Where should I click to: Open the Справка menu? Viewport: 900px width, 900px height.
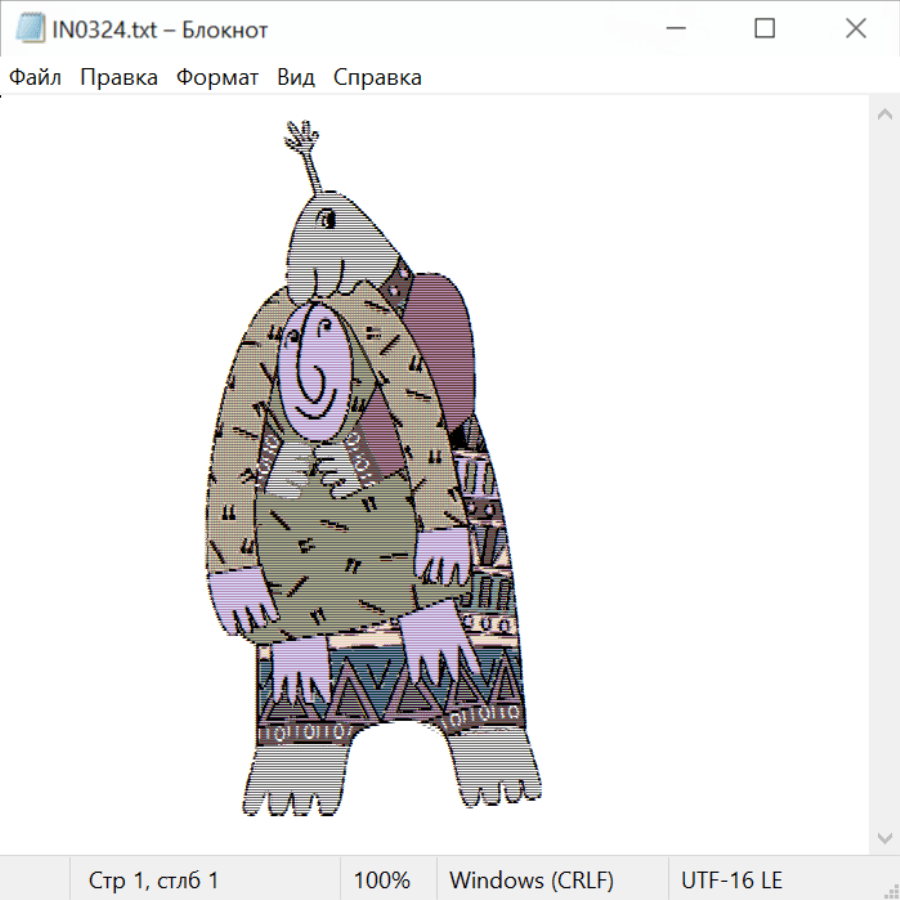pos(377,78)
